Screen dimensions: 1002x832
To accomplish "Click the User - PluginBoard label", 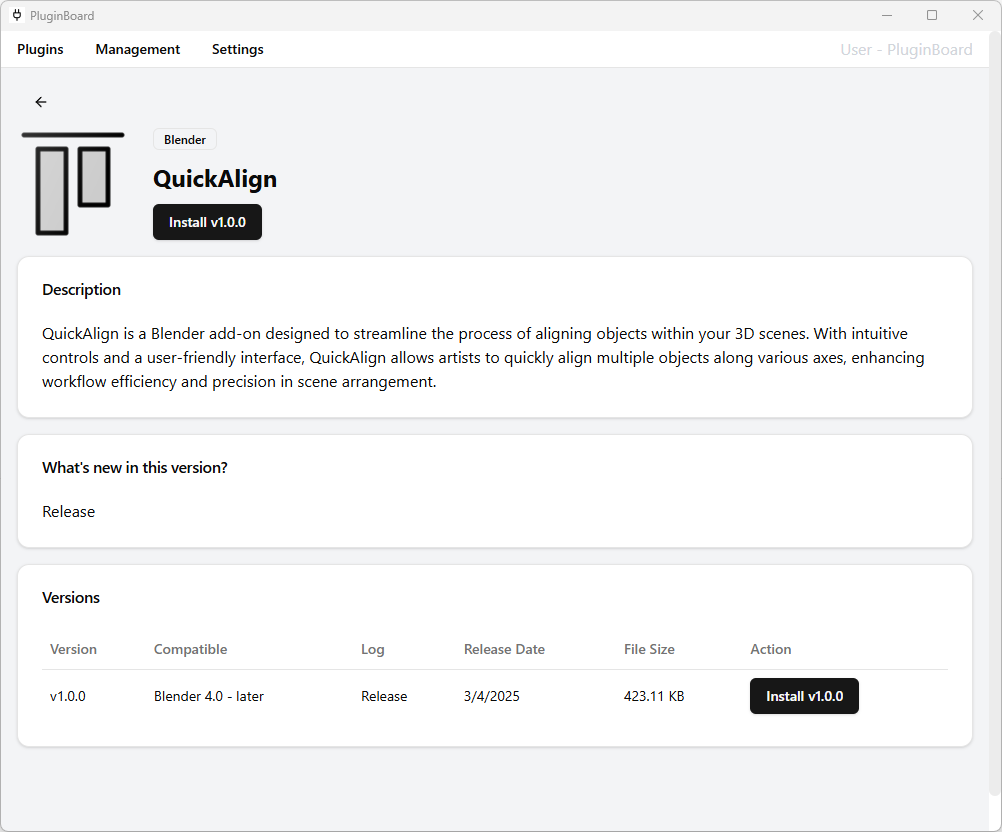I will tap(906, 50).
